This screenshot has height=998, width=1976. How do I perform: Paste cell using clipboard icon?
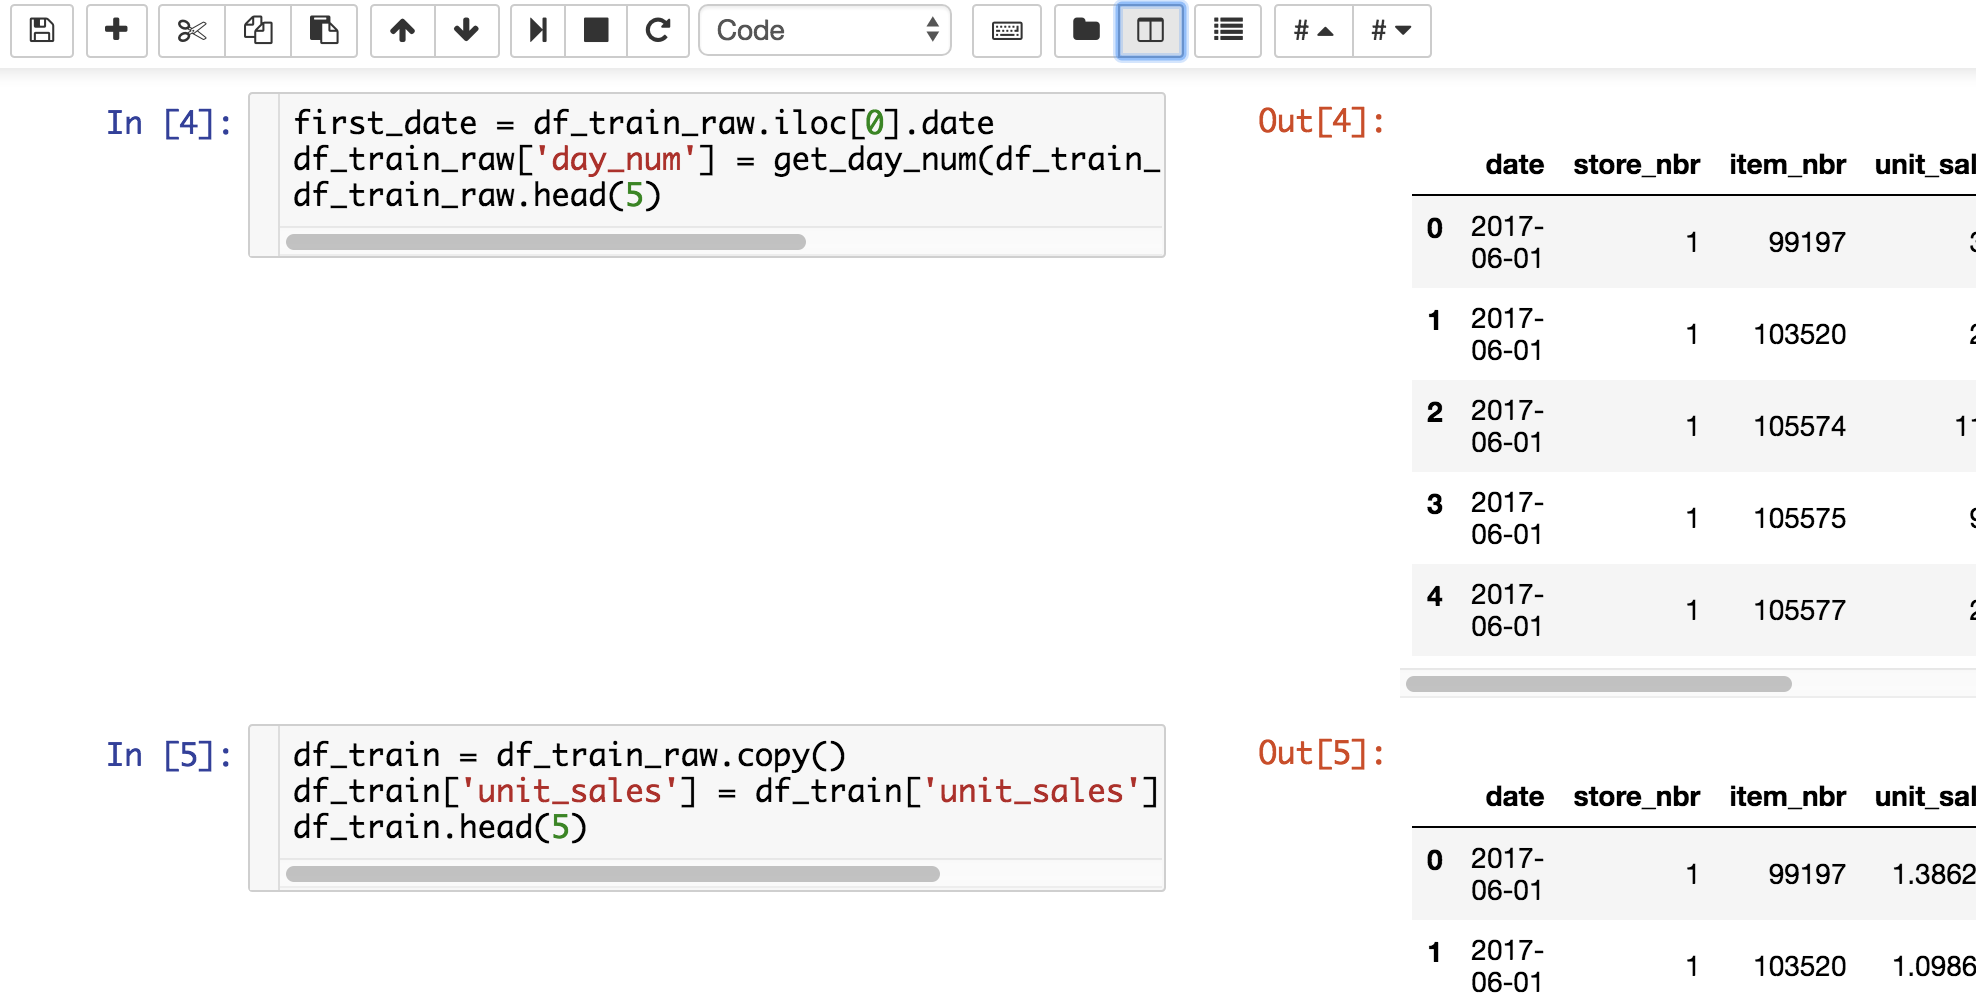pyautogui.click(x=323, y=30)
